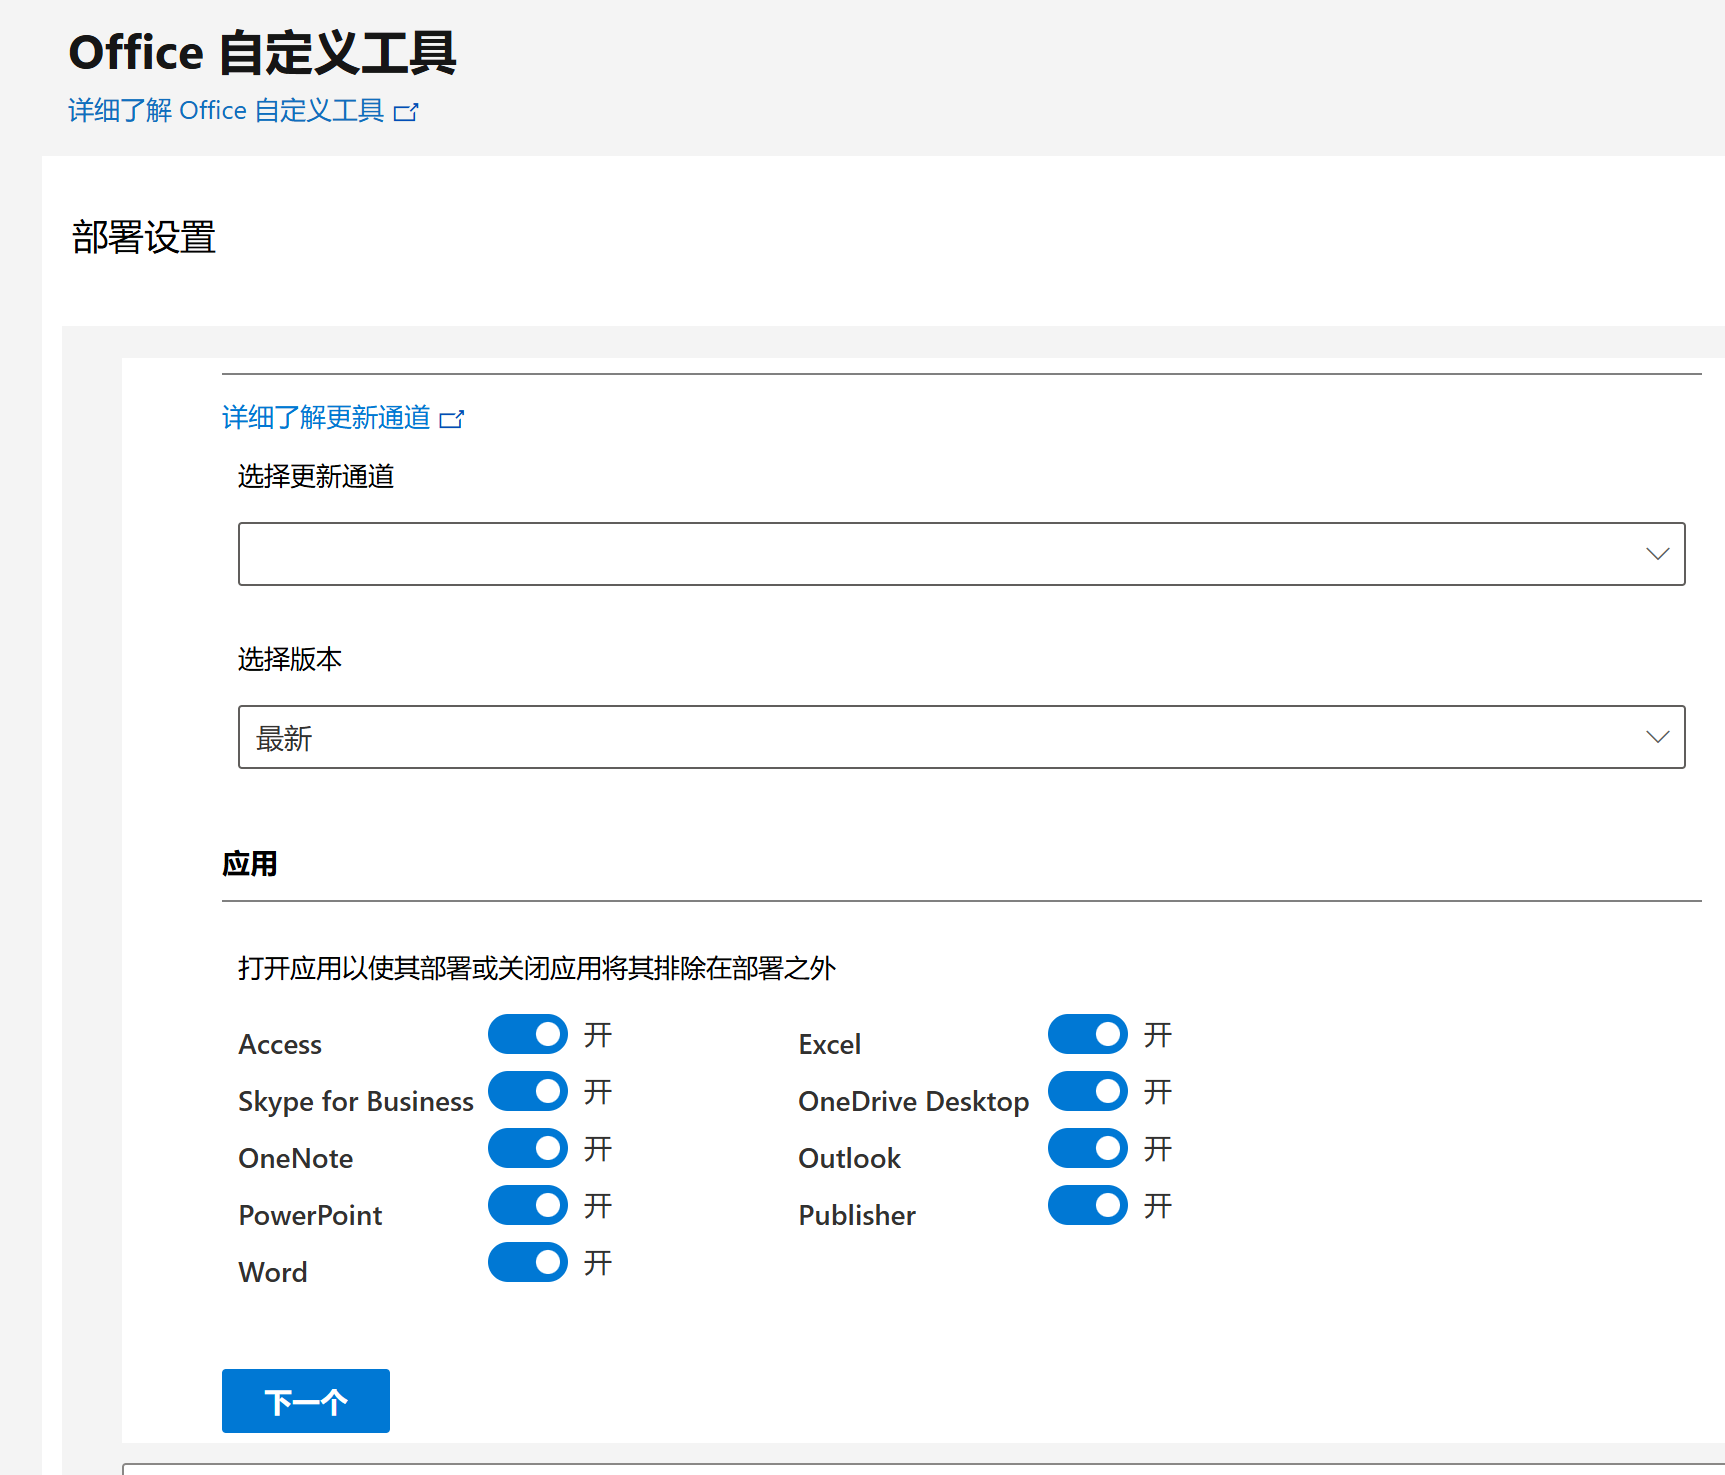
Task: Click external link icon beside Office 自定义工具 link
Action: tap(406, 112)
